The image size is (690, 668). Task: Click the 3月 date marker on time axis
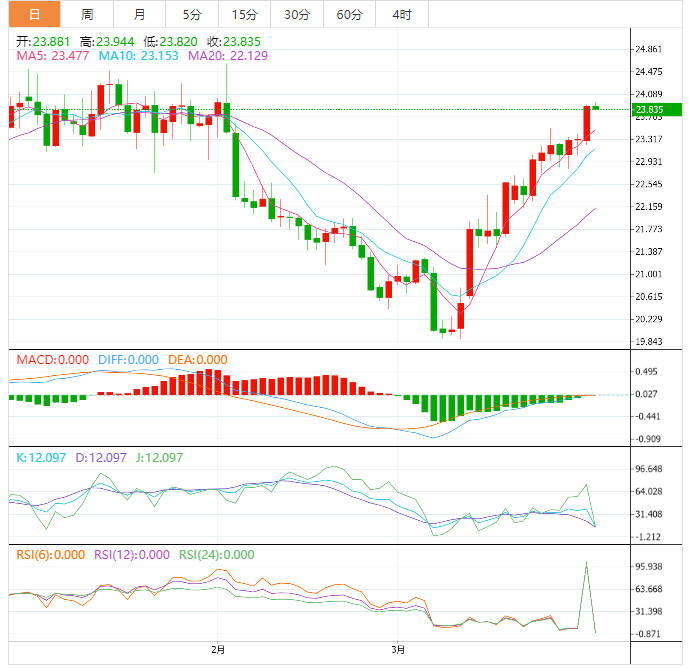pyautogui.click(x=398, y=651)
